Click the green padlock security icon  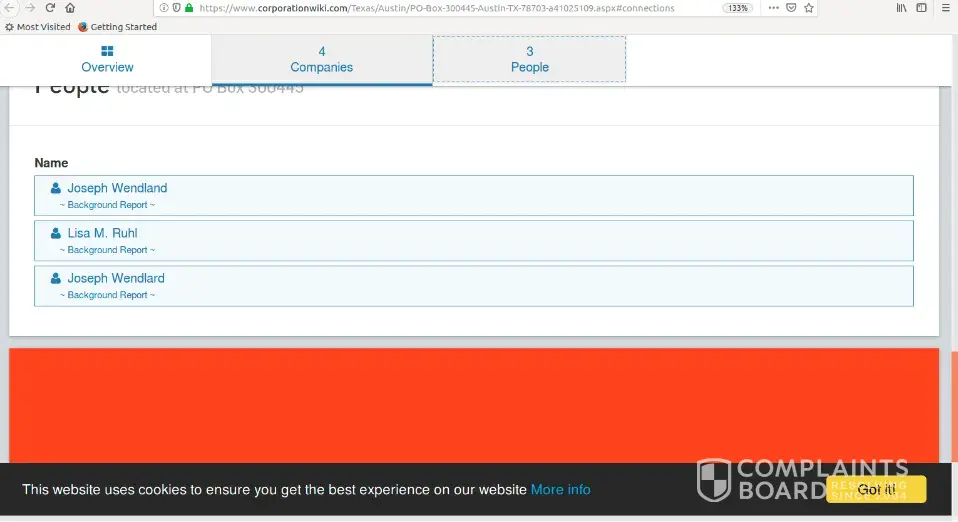189,8
